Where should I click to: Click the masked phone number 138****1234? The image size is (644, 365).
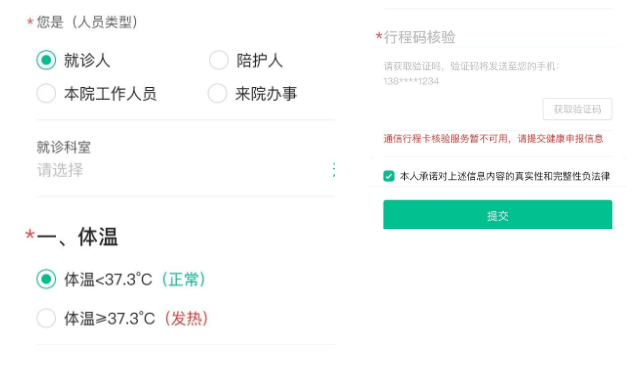click(x=411, y=81)
